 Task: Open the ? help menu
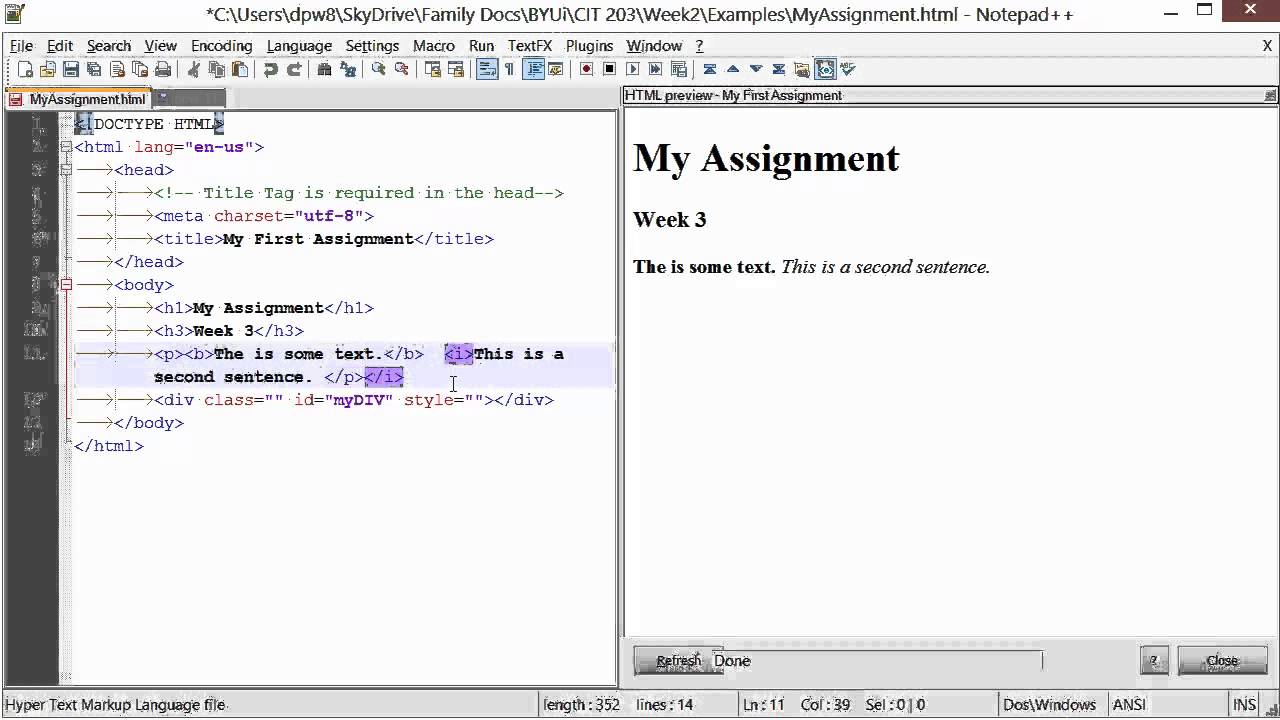click(699, 46)
